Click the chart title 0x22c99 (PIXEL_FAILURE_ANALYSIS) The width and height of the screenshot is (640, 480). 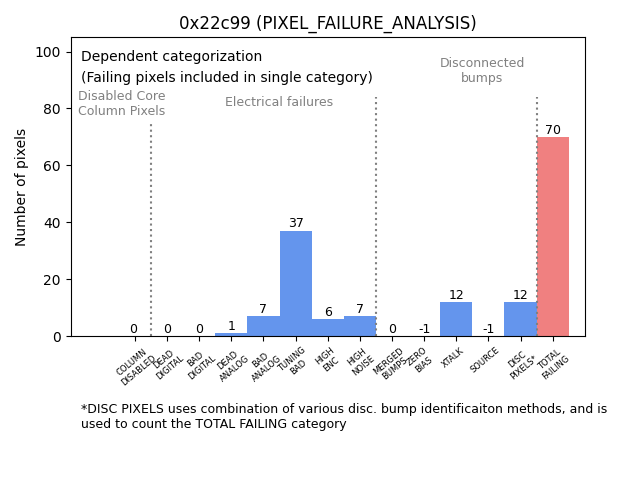(x=327, y=23)
